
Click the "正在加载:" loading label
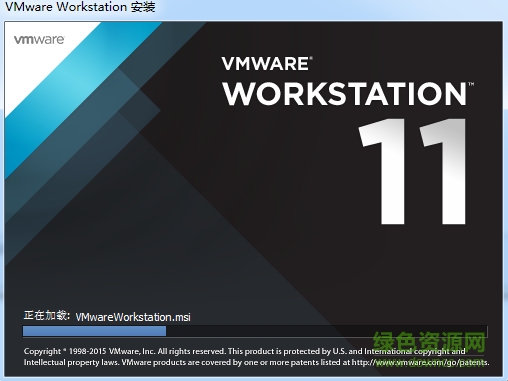[47, 315]
